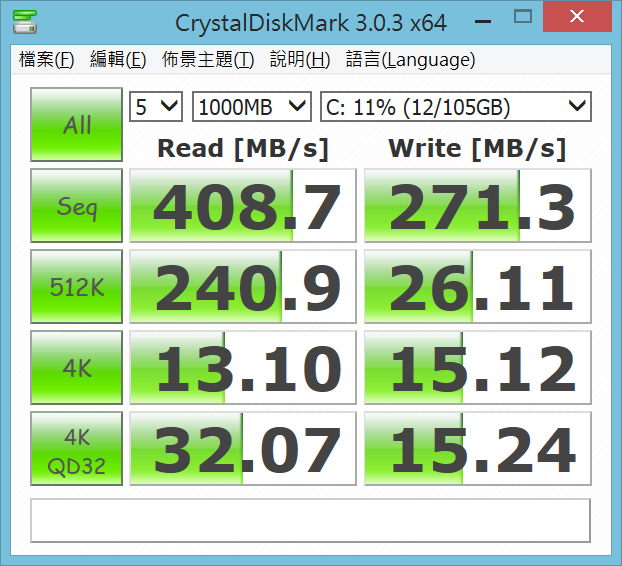Start the 4K QD32 benchmark test
This screenshot has height=566, width=622.
77,448
